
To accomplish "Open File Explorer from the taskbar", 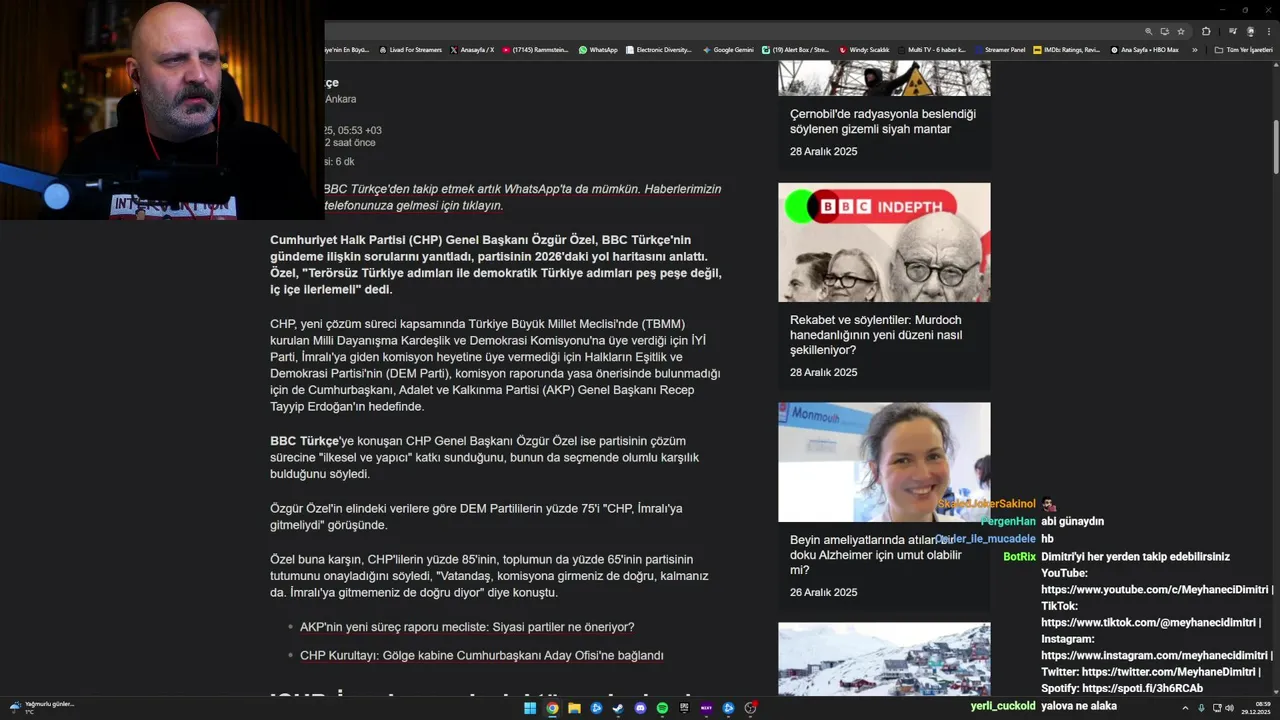I will click(x=574, y=708).
